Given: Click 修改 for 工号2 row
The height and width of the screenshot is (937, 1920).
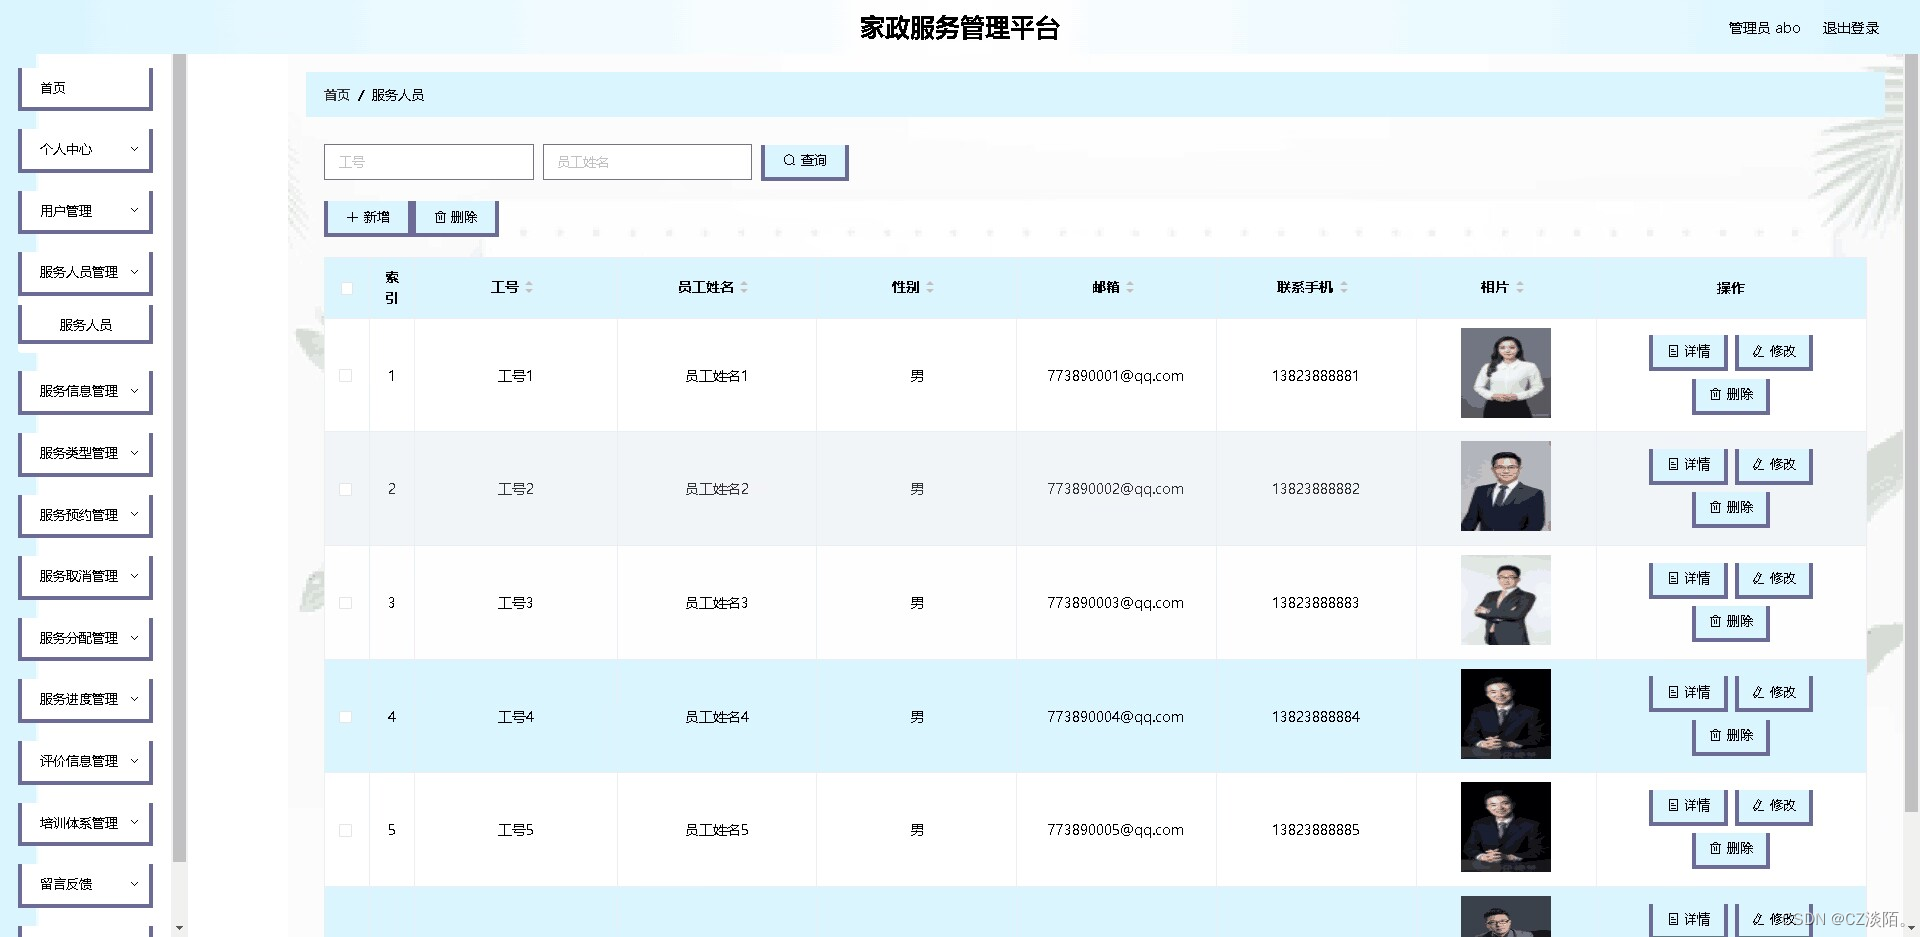Looking at the screenshot, I should 1773,464.
